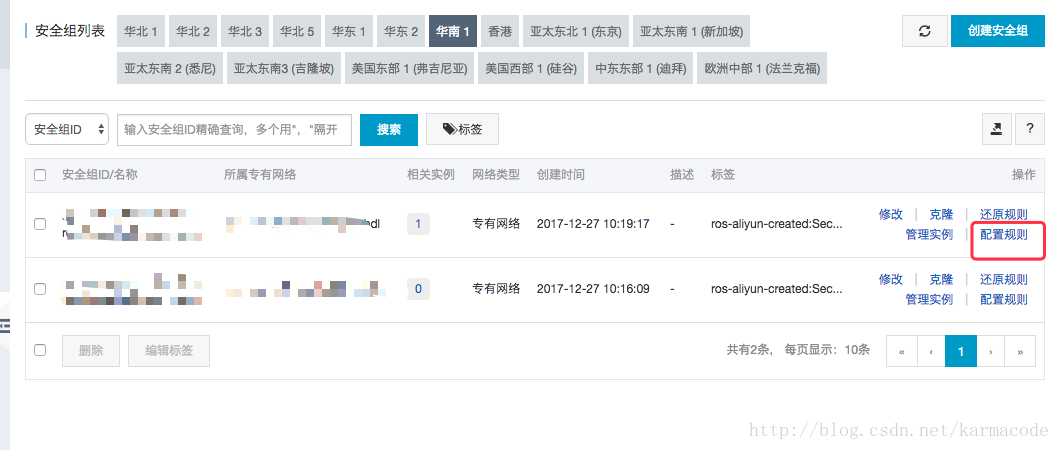Click 还原规则 for the 10:16:09 row

click(1004, 279)
